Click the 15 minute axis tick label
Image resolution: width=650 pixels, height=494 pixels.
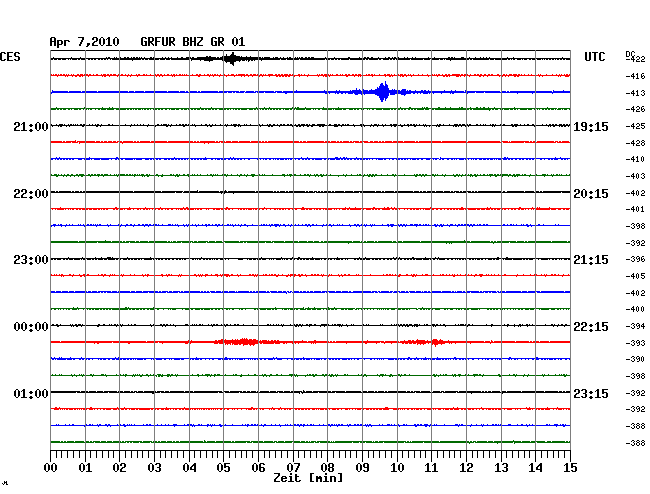click(x=570, y=468)
